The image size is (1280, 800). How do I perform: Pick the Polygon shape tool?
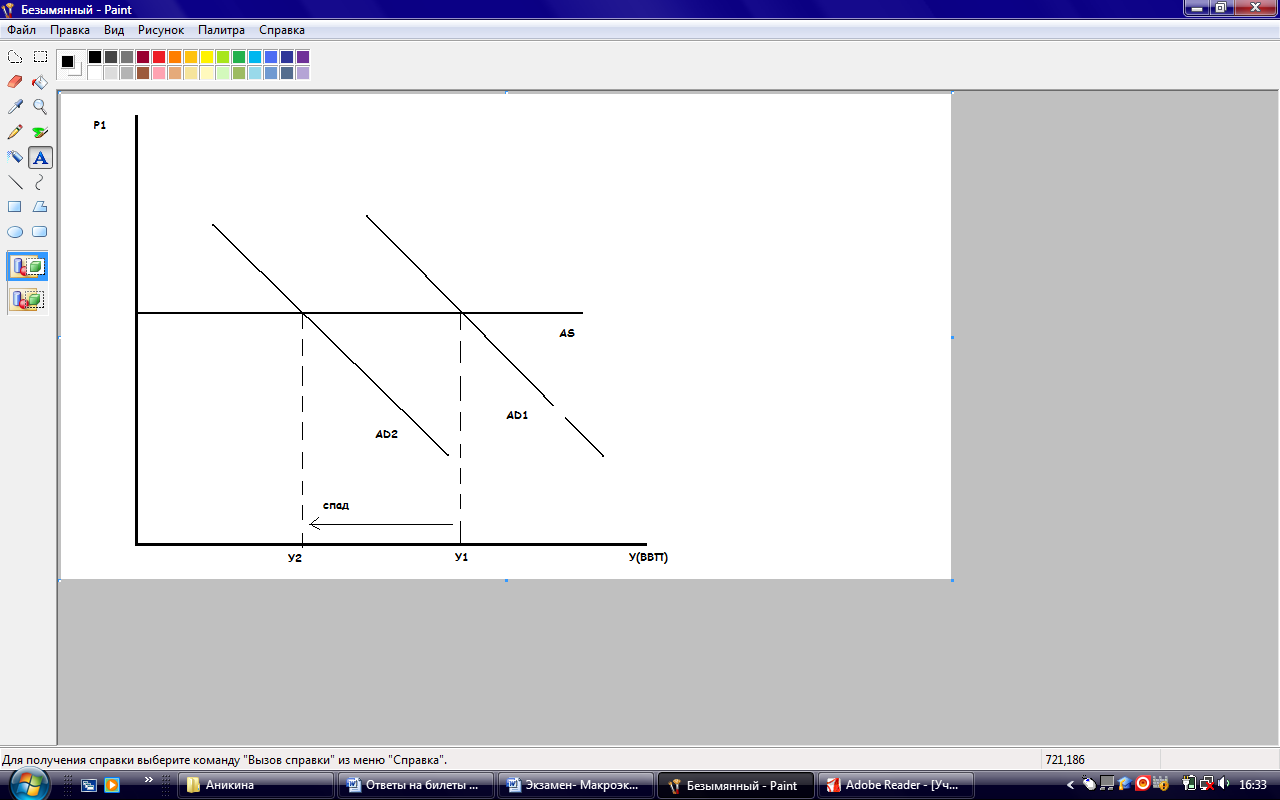coord(40,207)
